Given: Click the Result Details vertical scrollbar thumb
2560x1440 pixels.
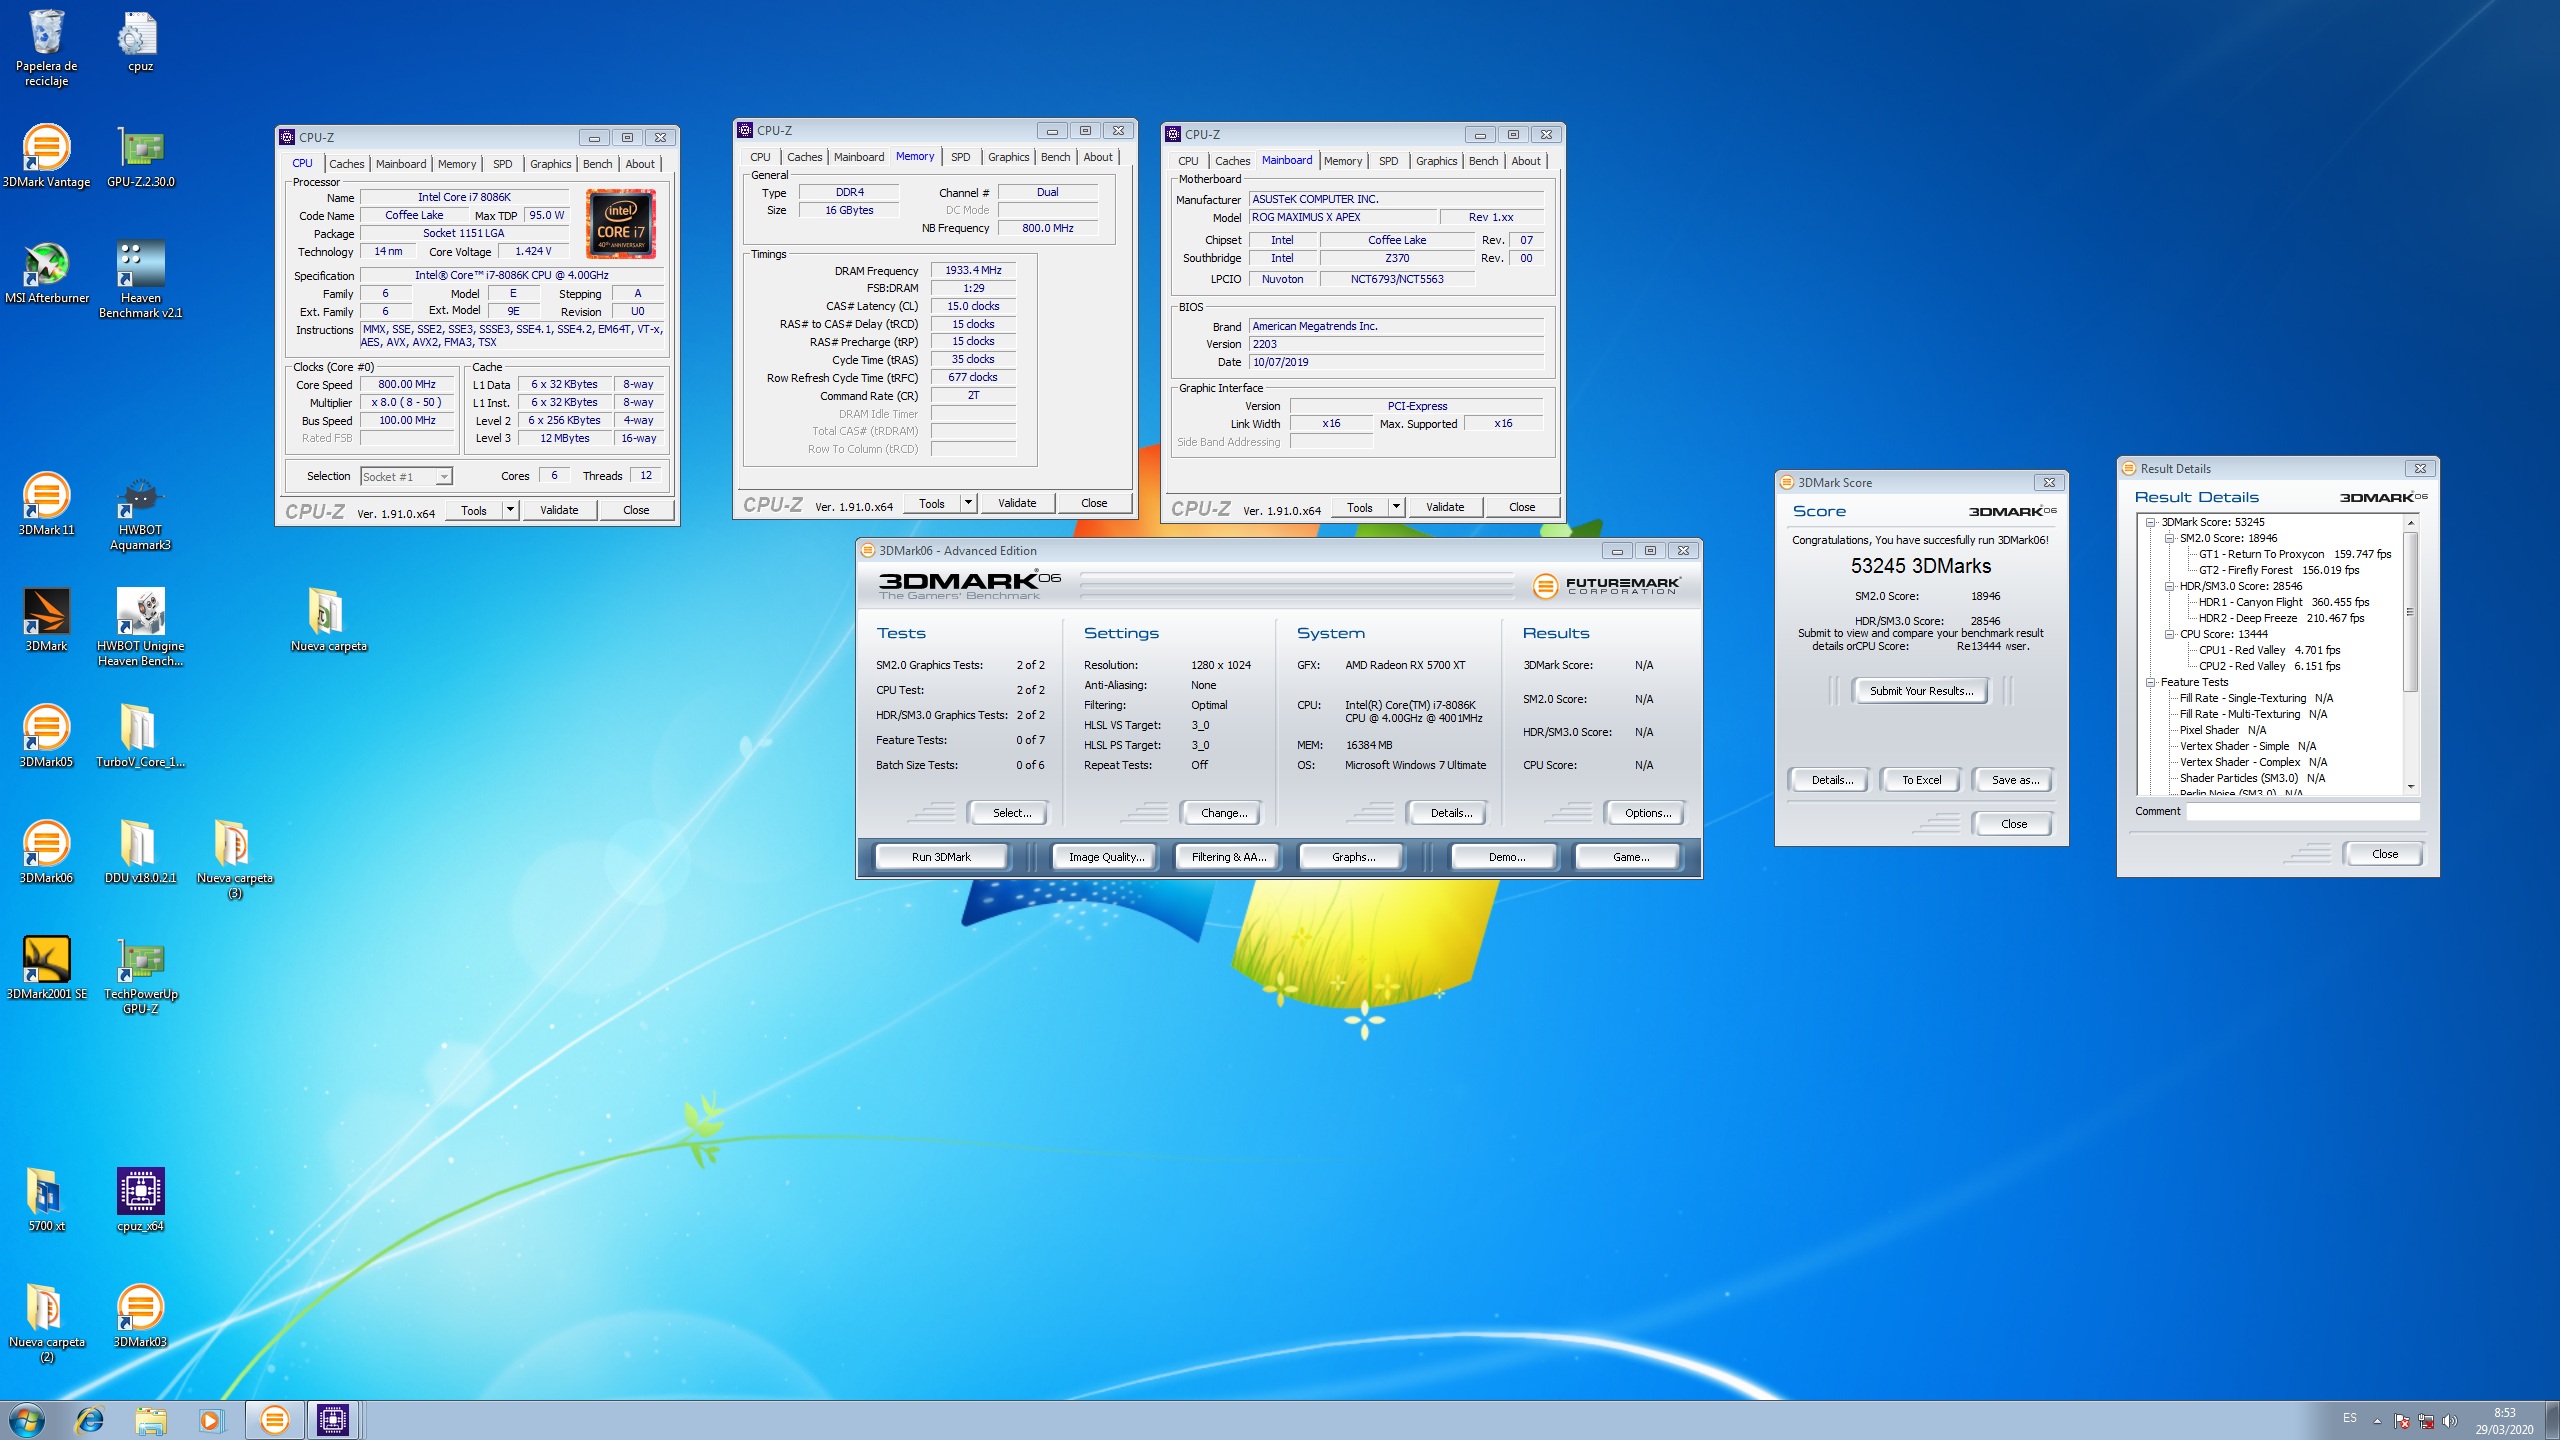Looking at the screenshot, I should click(2410, 611).
